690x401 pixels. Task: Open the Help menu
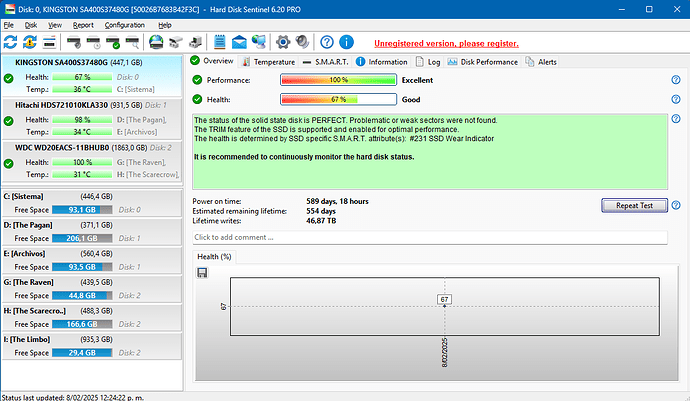pos(165,25)
